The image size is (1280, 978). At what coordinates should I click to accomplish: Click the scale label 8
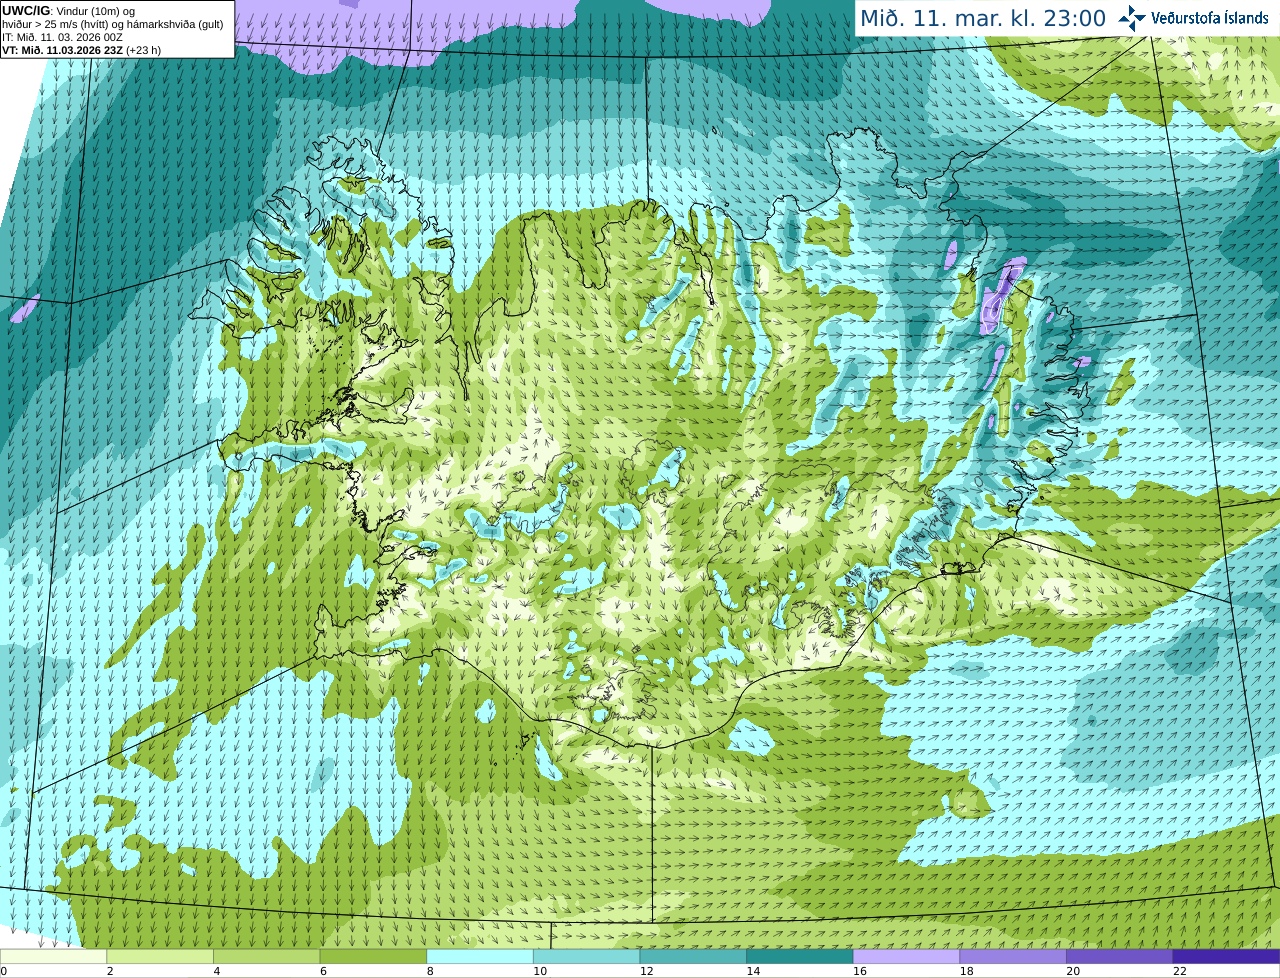click(x=430, y=971)
